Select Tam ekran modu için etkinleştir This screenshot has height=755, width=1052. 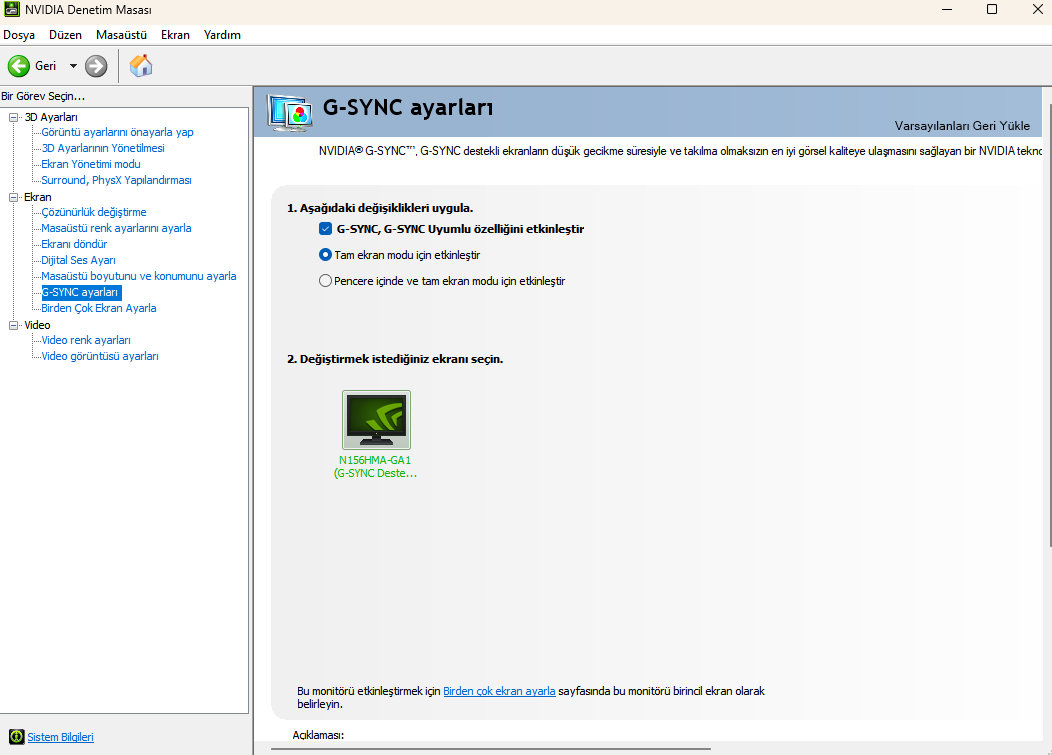tap(325, 255)
